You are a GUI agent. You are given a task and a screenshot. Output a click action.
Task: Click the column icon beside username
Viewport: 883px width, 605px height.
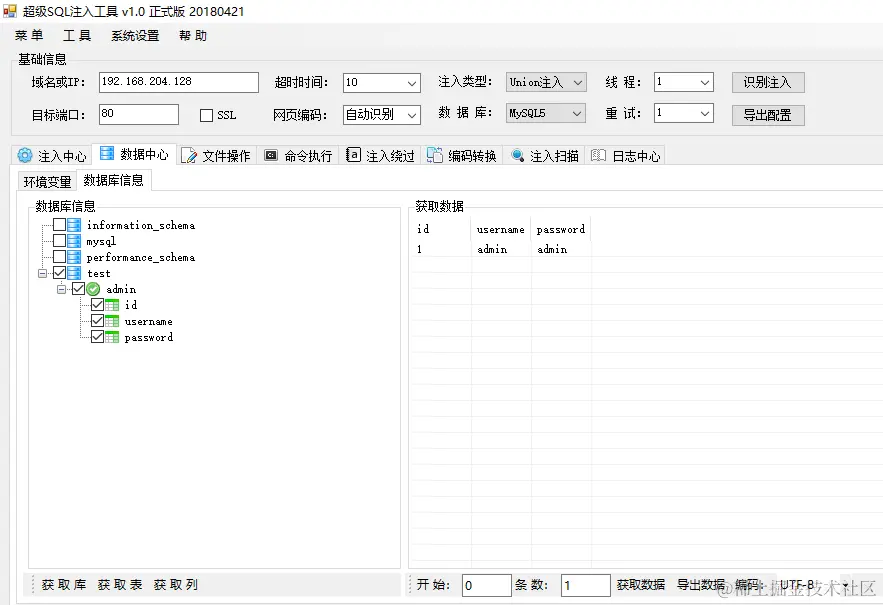(x=112, y=321)
